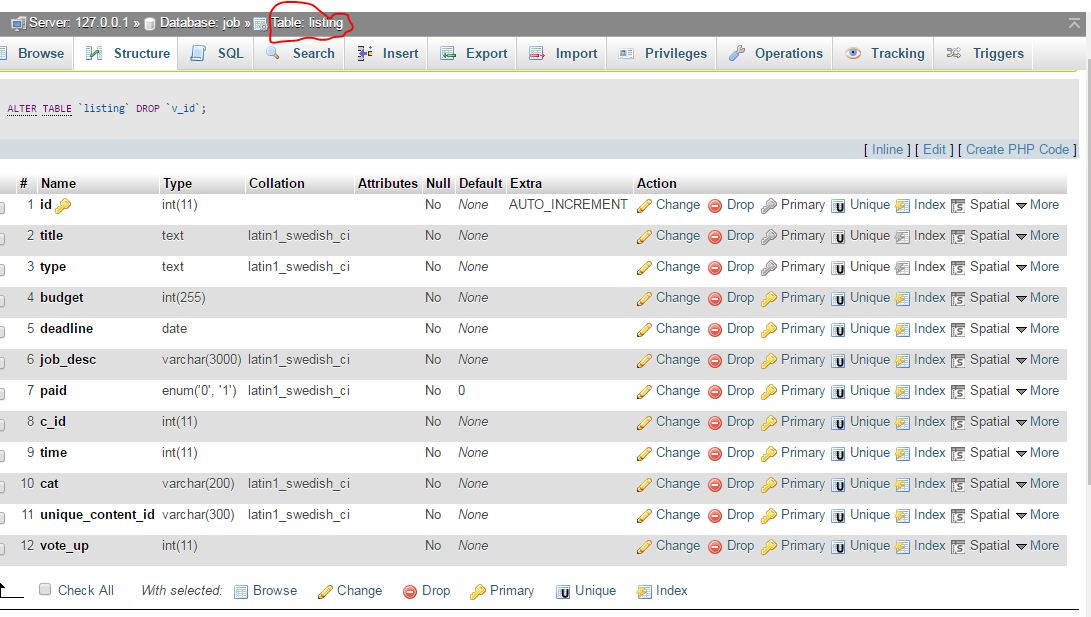Viewport: 1091px width, 617px height.
Task: Click the Create PHP Code link
Action: pyautogui.click(x=1017, y=150)
